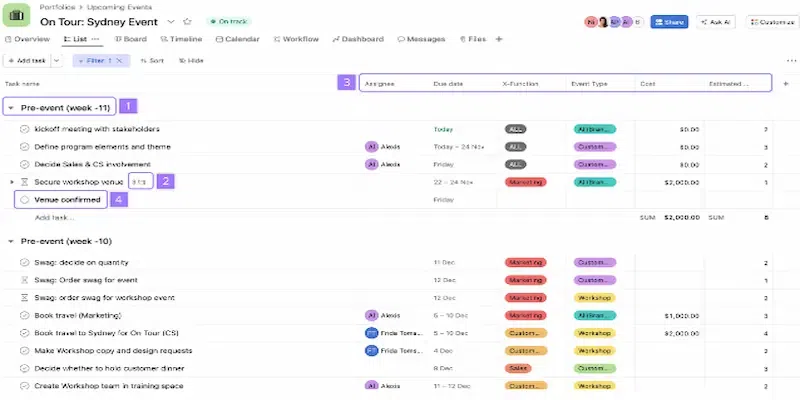Open Ask AI
Viewport: 800px width, 400px height.
(716, 22)
